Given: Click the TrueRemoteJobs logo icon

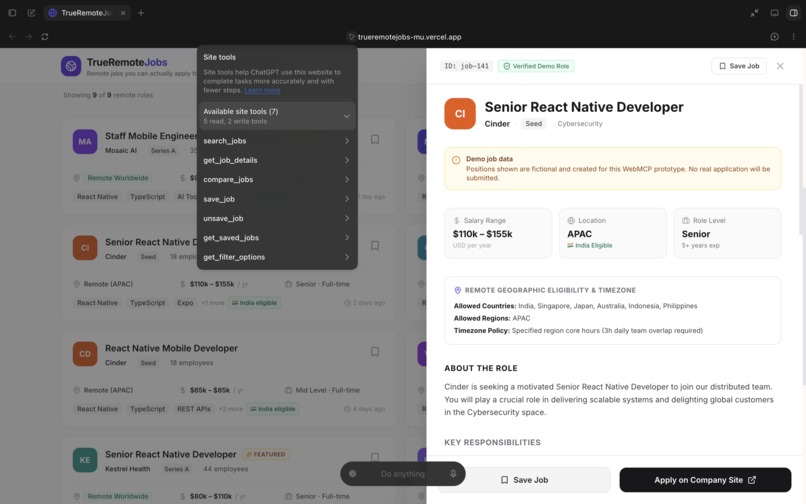Looking at the screenshot, I should click(x=71, y=66).
